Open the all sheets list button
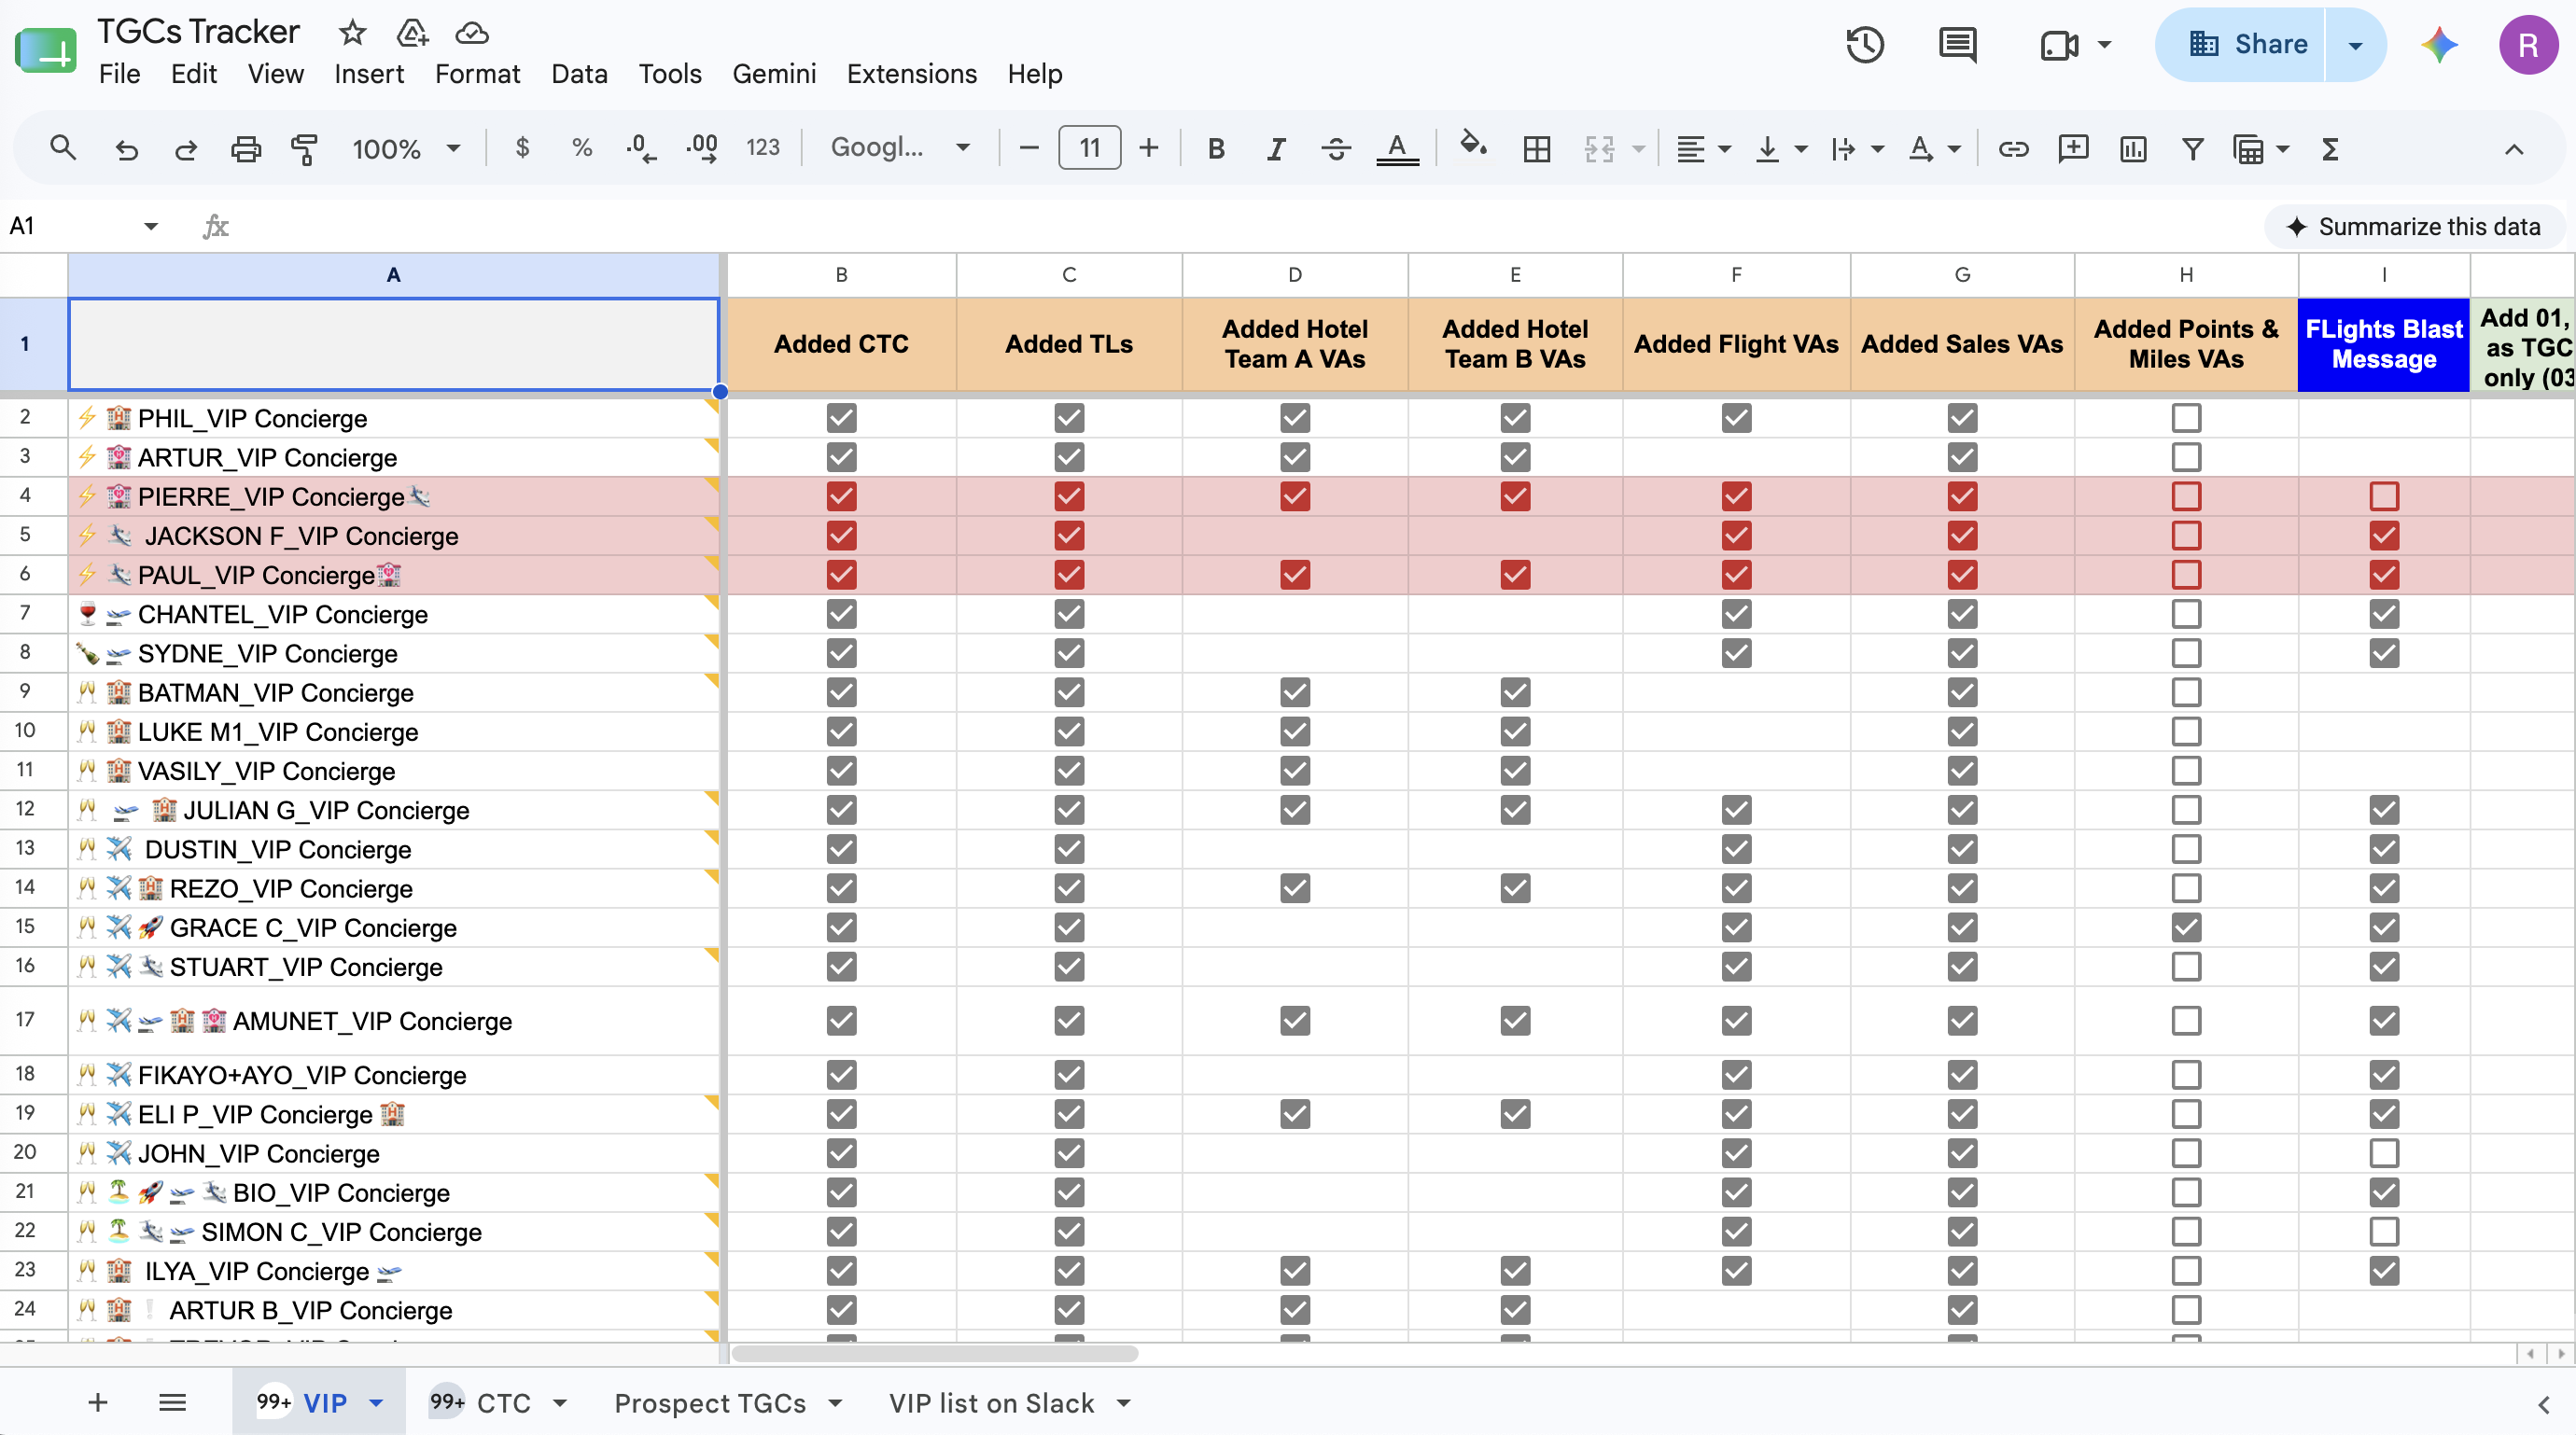Image resolution: width=2576 pixels, height=1435 pixels. (x=172, y=1403)
